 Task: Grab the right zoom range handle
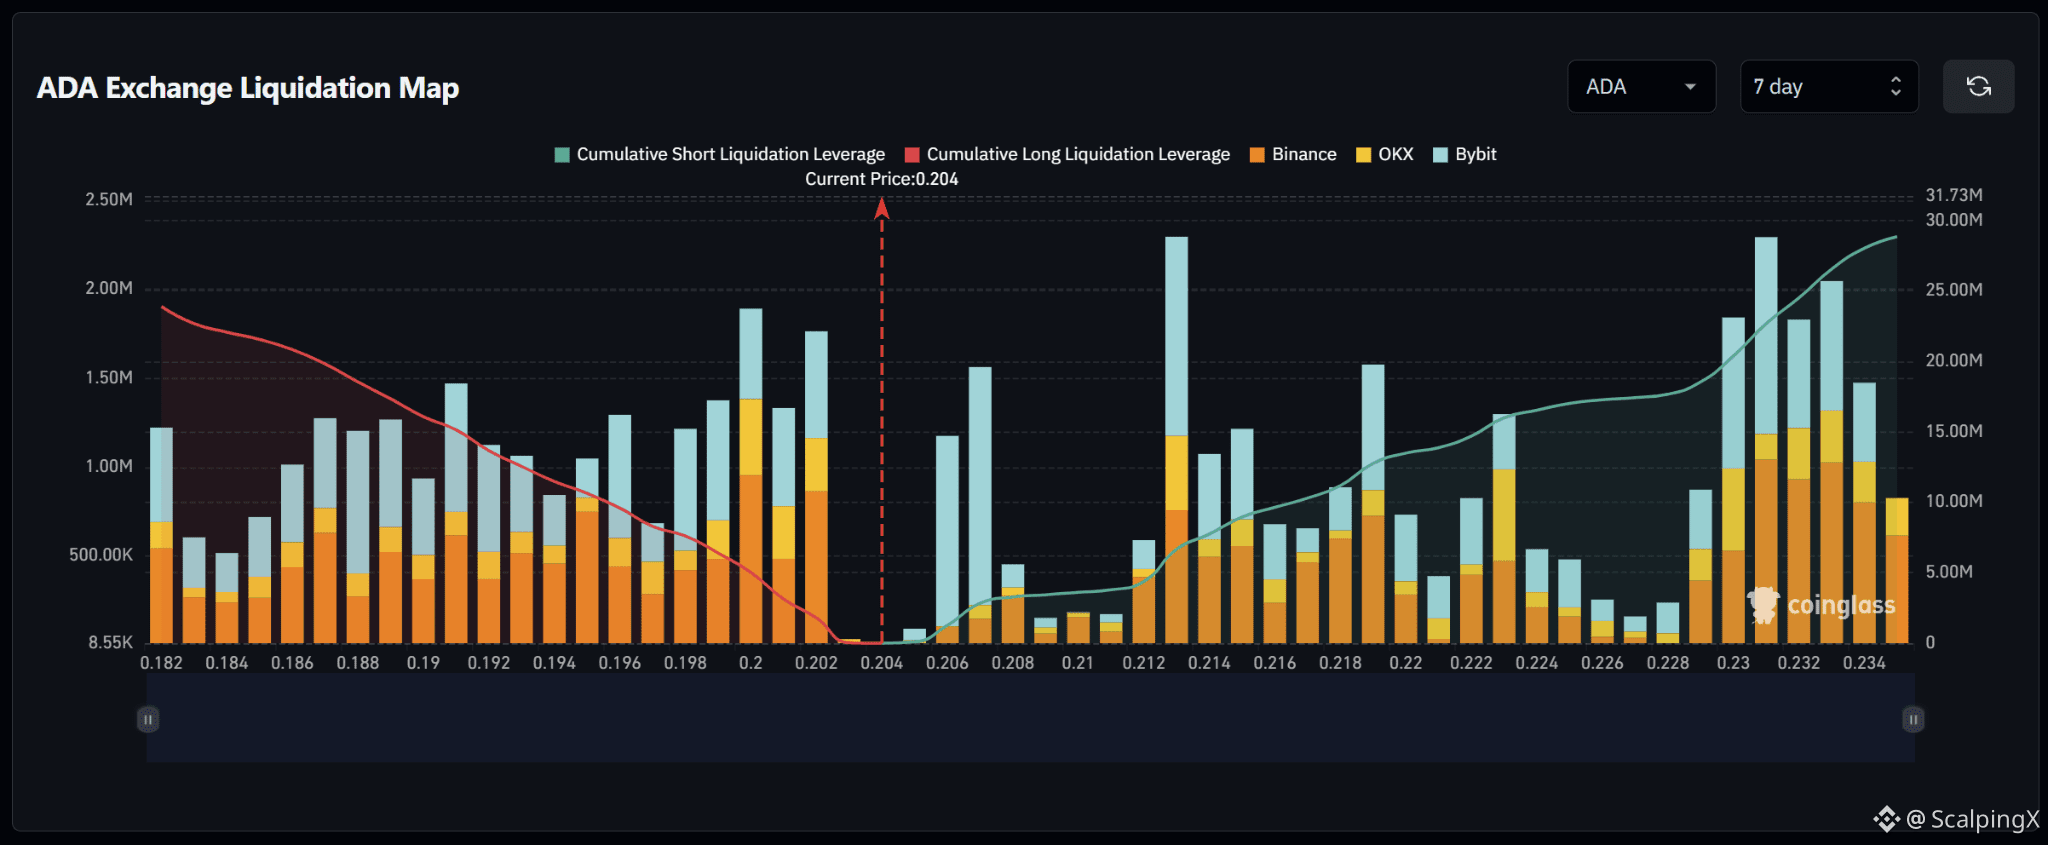[1913, 719]
